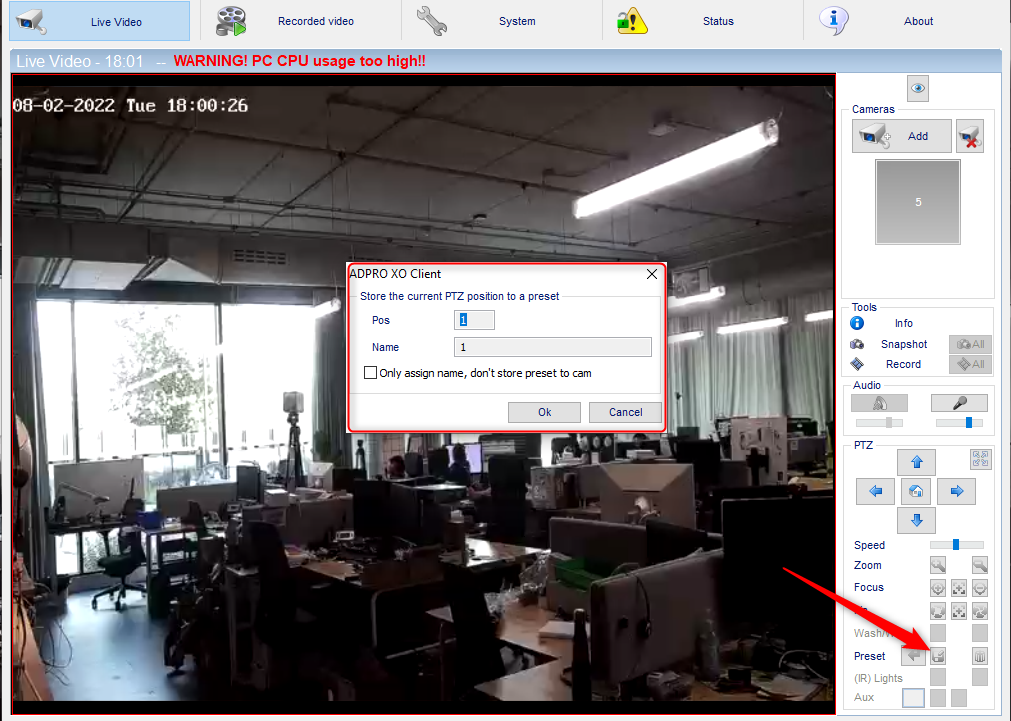Image resolution: width=1011 pixels, height=721 pixels.
Task: Toggle the speaker listen audio button
Action: (879, 403)
